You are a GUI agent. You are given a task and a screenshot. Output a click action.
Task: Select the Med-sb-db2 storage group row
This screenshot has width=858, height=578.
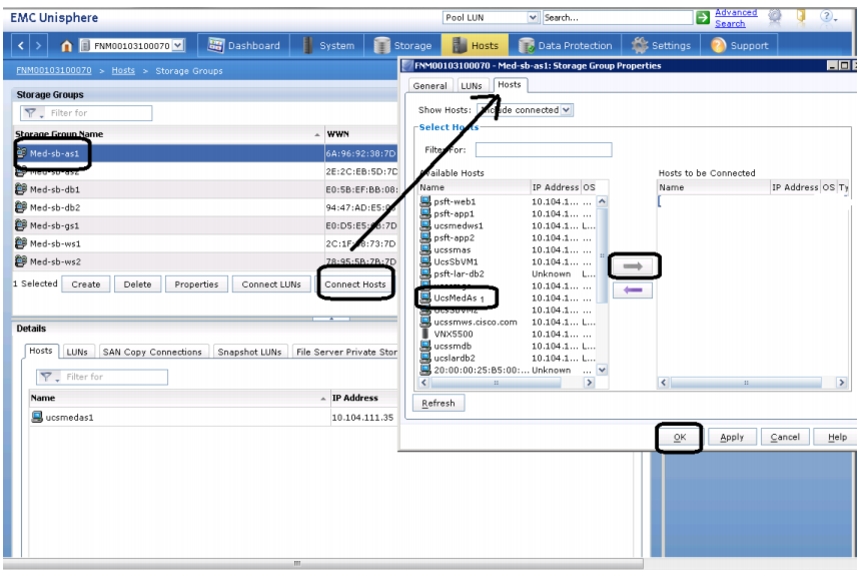click(206, 207)
